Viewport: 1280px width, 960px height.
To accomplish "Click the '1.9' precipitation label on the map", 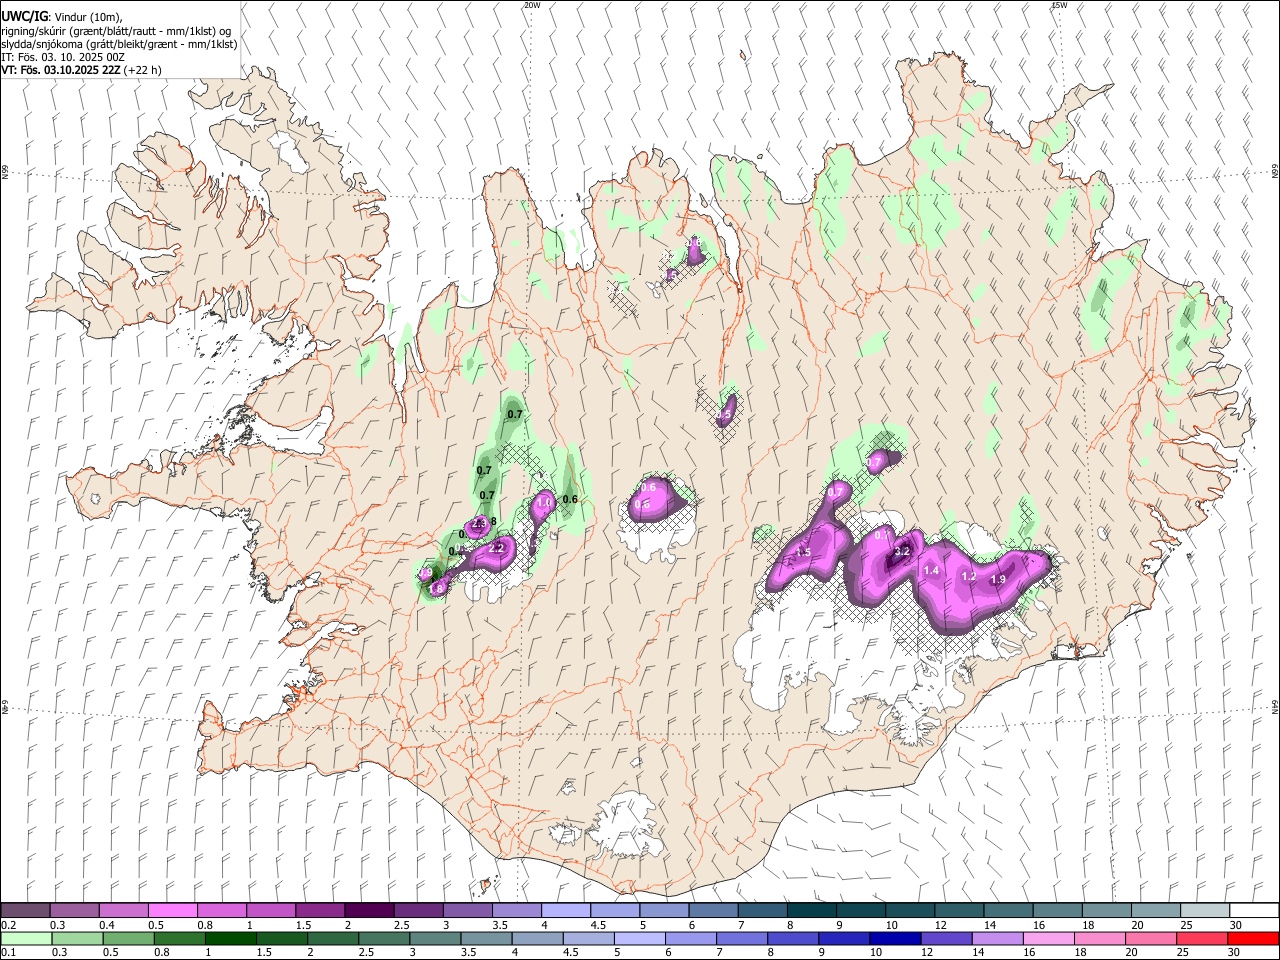I will pyautogui.click(x=998, y=580).
